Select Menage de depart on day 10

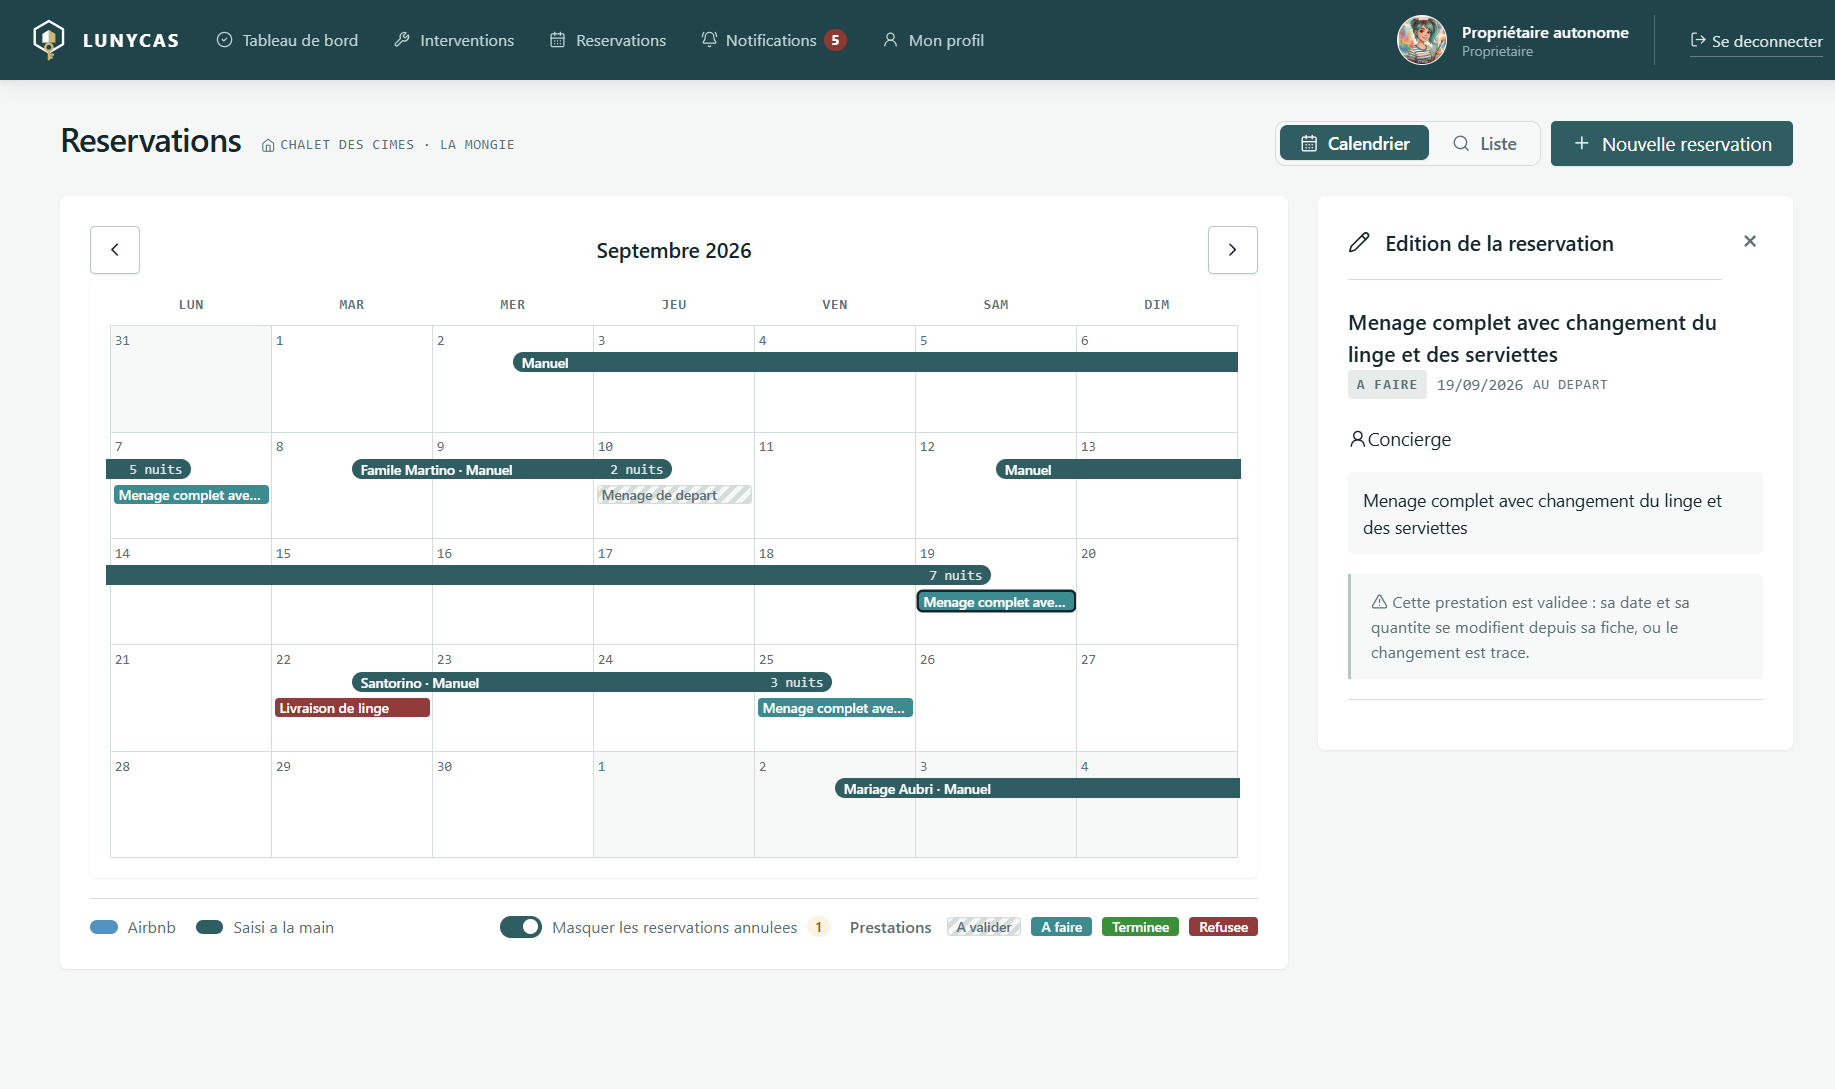point(674,495)
